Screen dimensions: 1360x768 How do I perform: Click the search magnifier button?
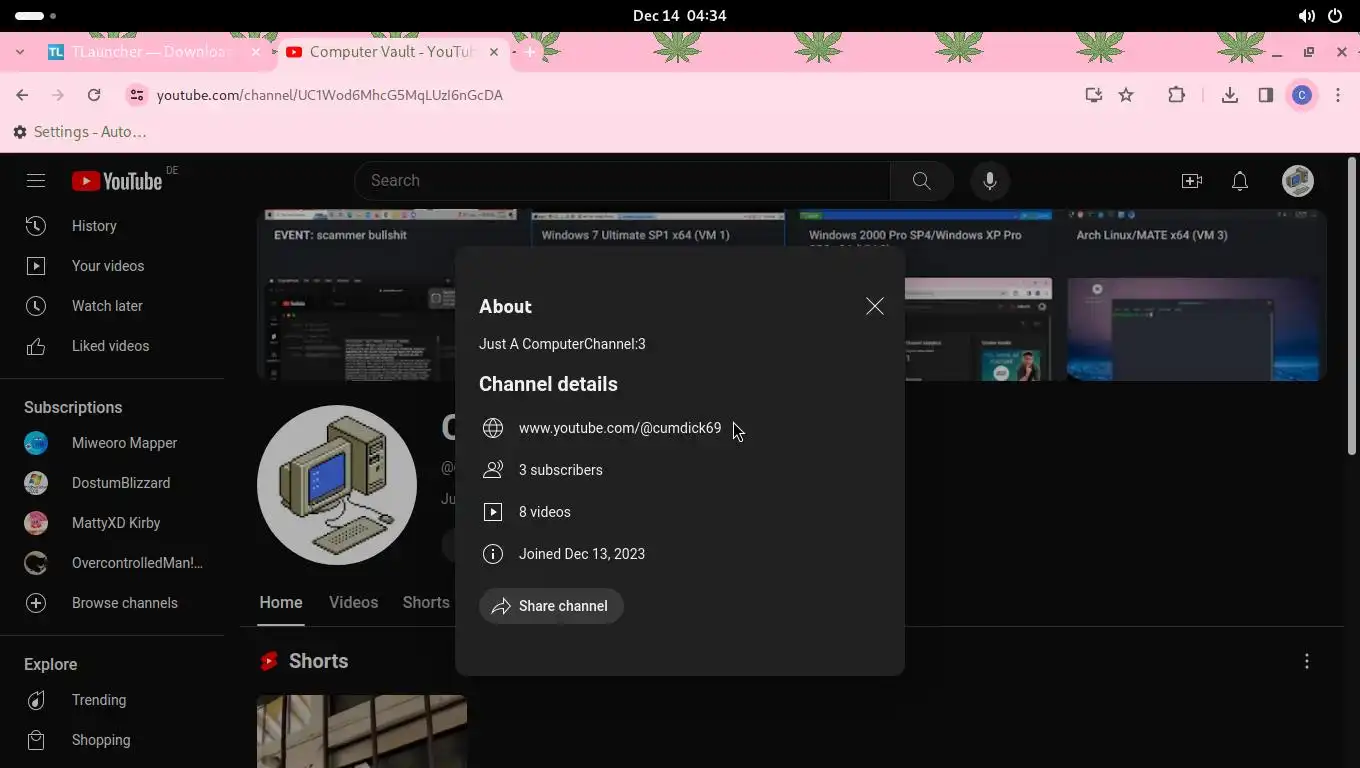click(921, 181)
